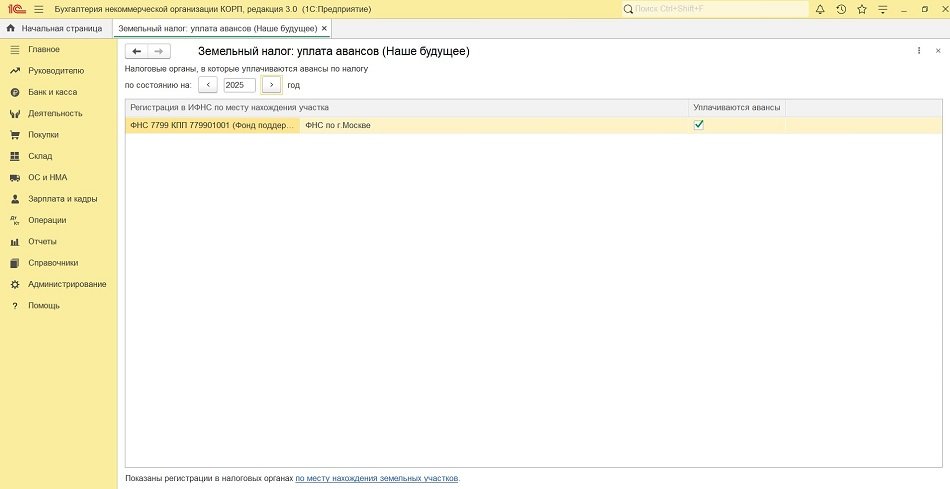Step to the next year

[x=271, y=85]
